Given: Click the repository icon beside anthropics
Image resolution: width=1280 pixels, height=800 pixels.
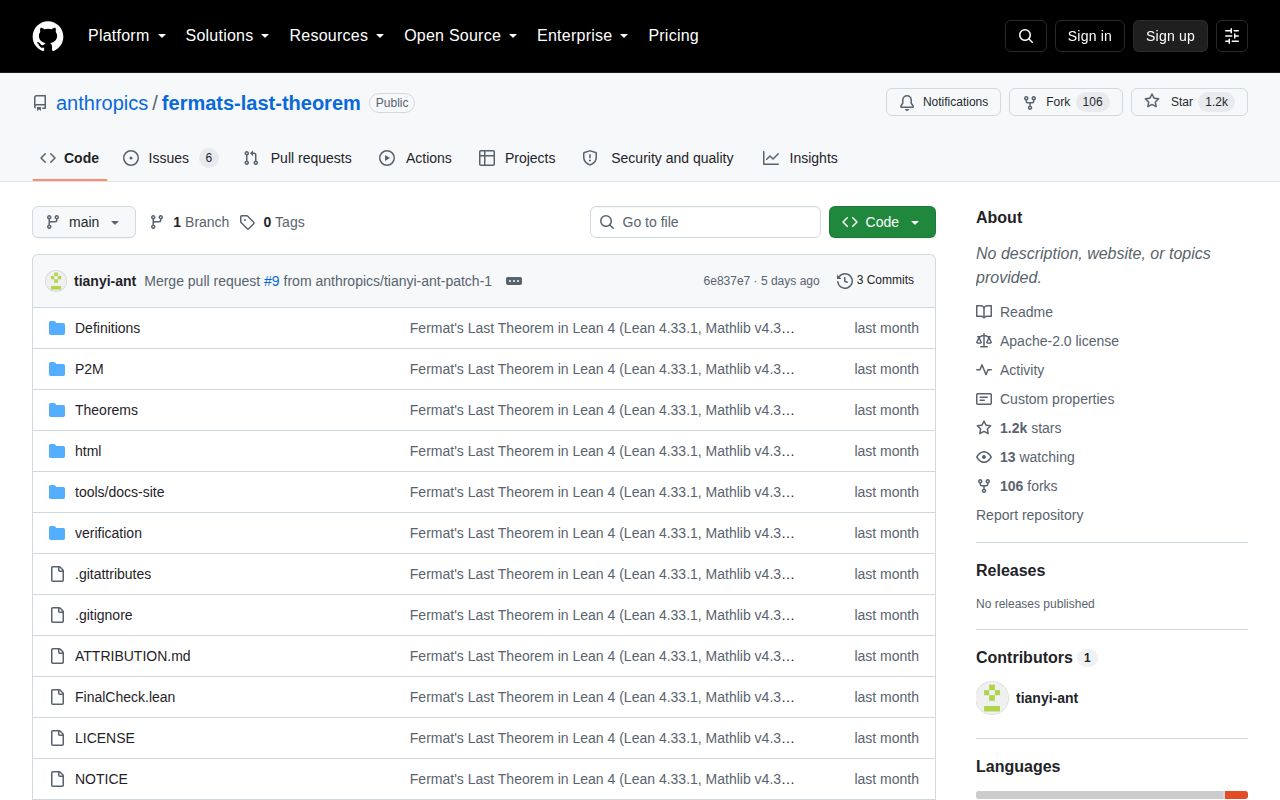Looking at the screenshot, I should coord(40,103).
